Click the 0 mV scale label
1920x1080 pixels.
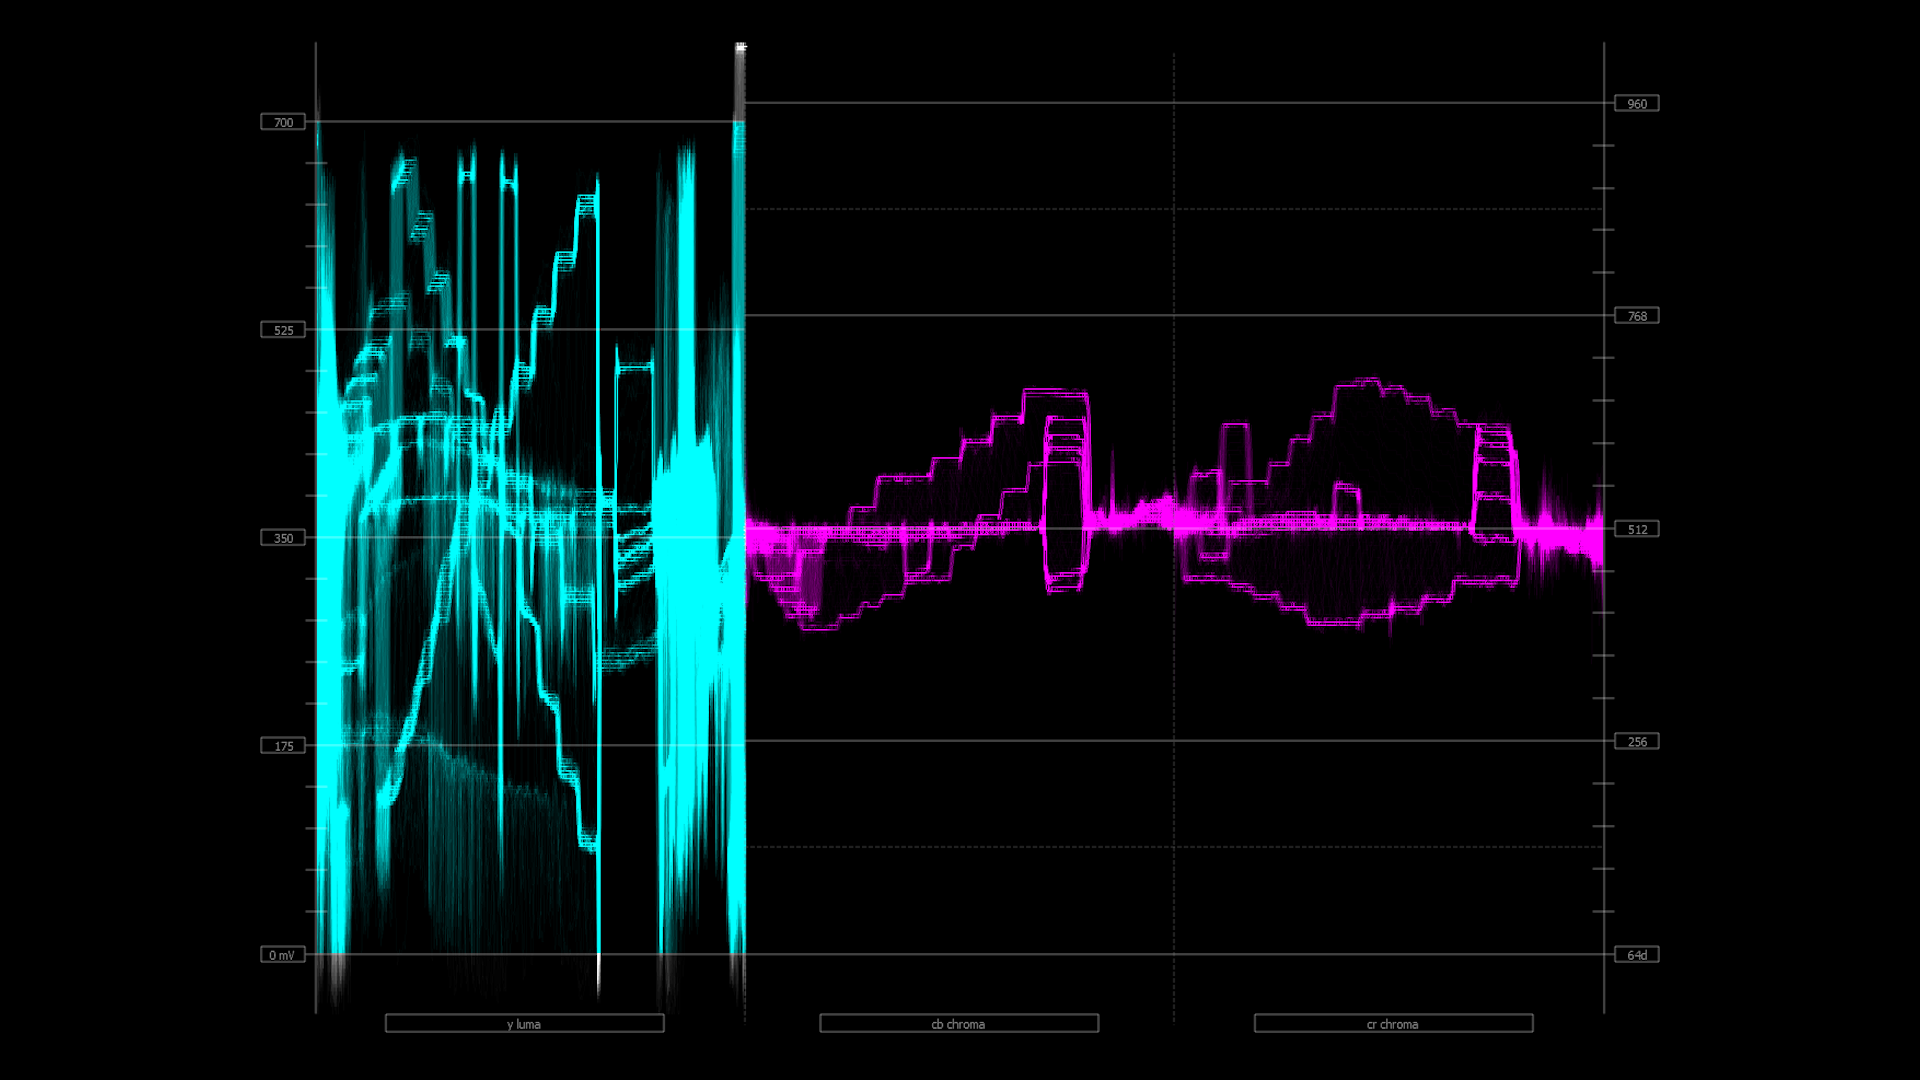[283, 955]
